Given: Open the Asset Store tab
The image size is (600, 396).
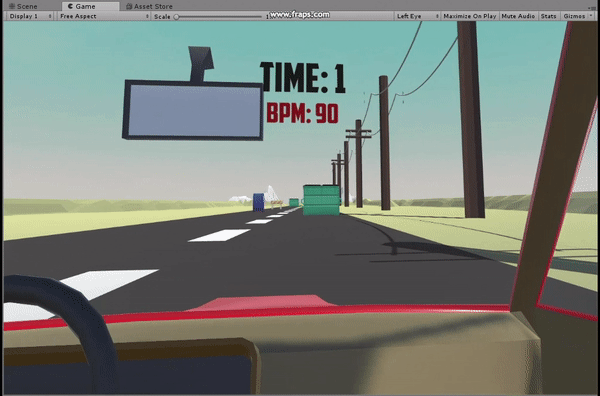Looking at the screenshot, I should coord(149,6).
